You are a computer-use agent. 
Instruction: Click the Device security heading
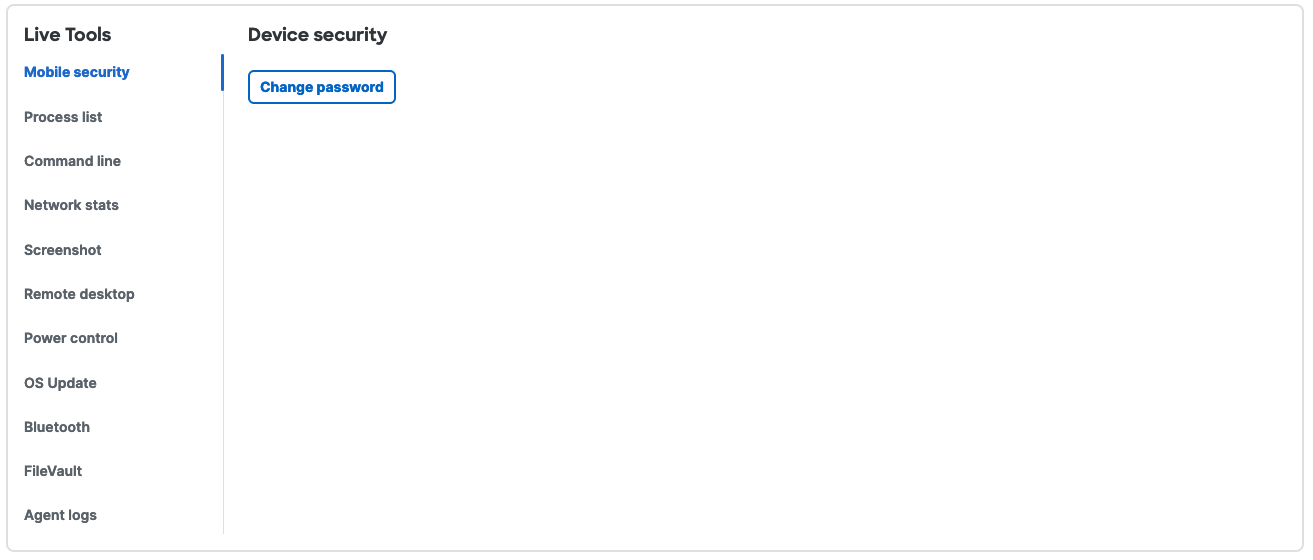[x=317, y=35]
